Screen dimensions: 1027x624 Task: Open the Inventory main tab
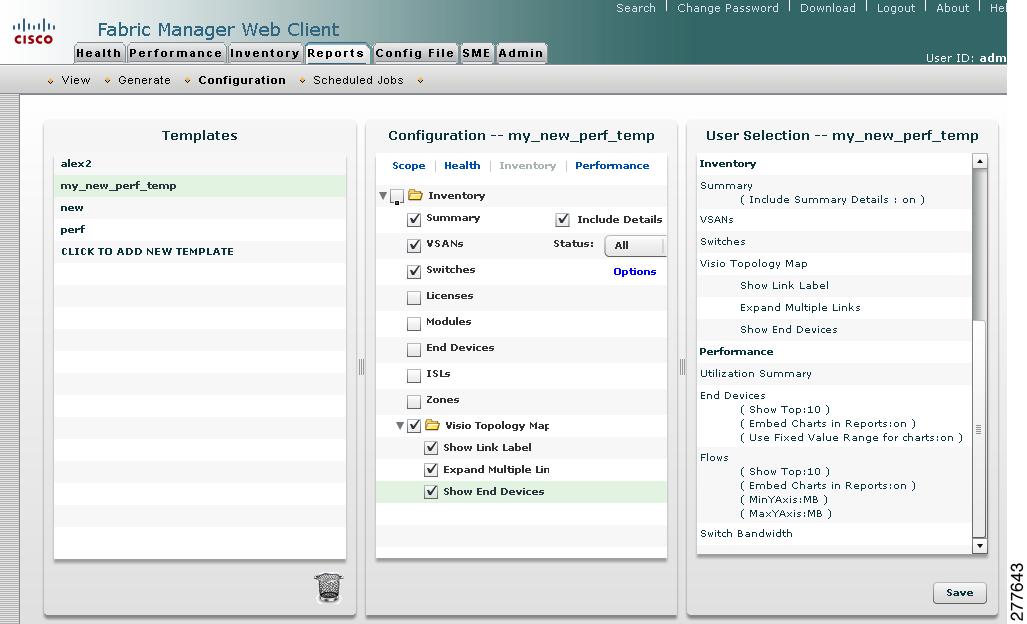[265, 53]
